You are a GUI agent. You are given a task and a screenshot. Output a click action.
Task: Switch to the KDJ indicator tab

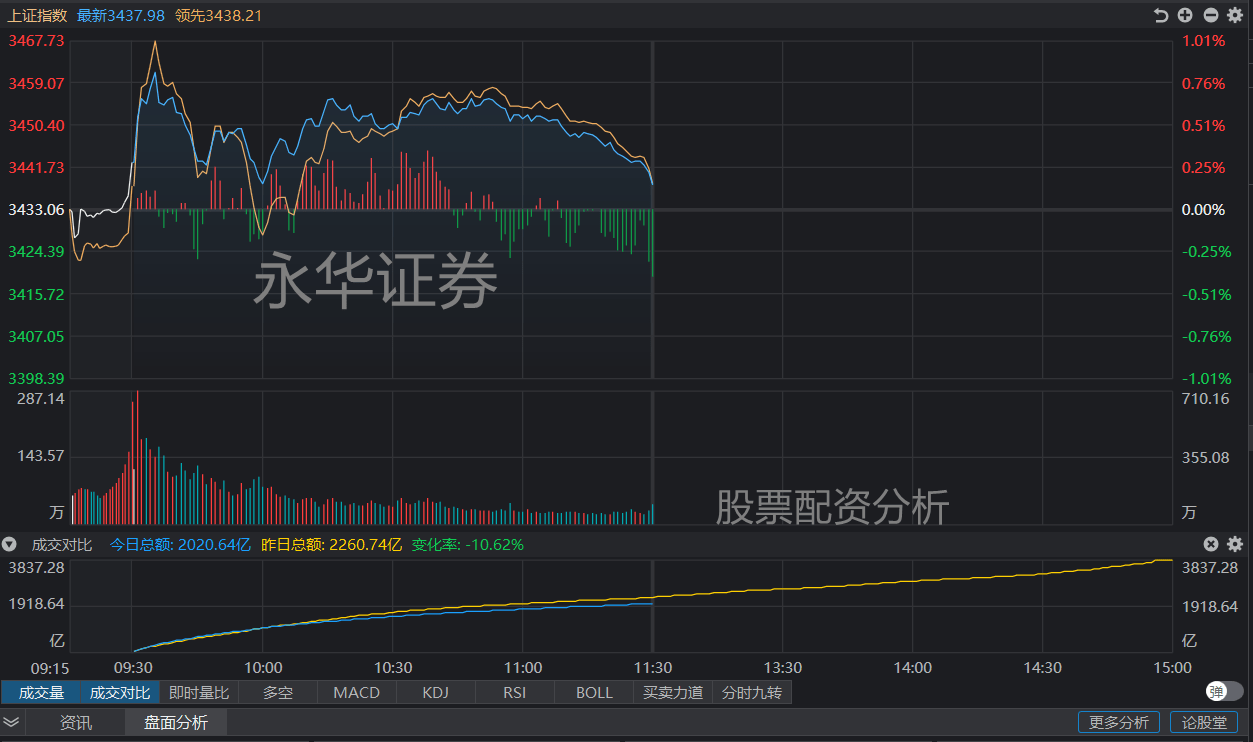point(435,692)
